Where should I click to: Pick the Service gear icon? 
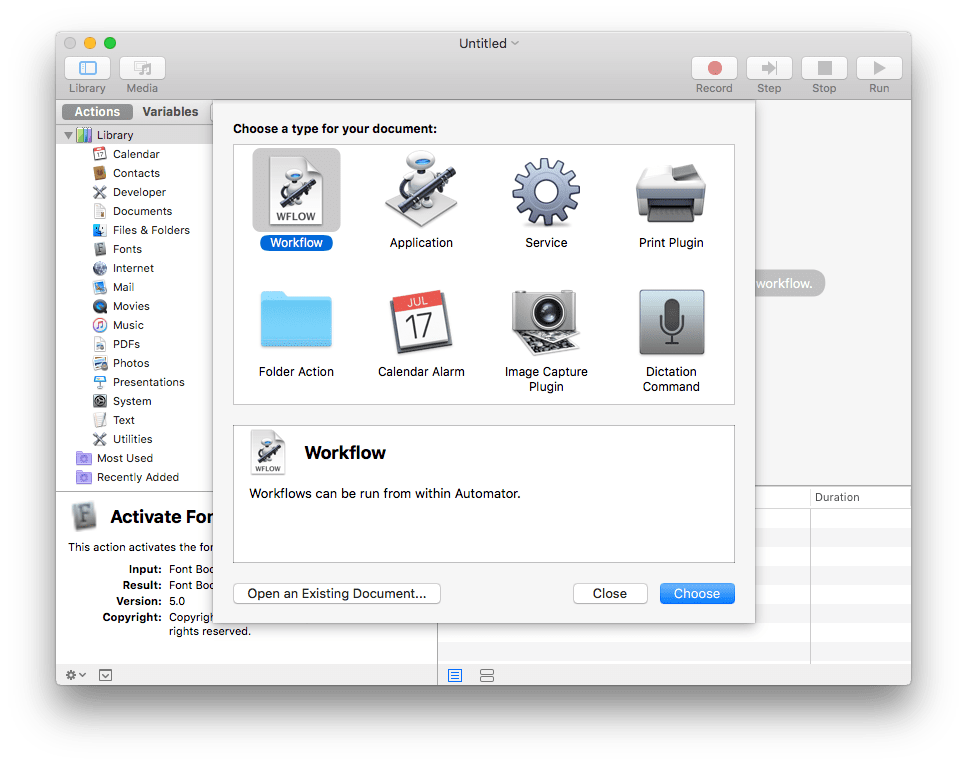point(546,191)
